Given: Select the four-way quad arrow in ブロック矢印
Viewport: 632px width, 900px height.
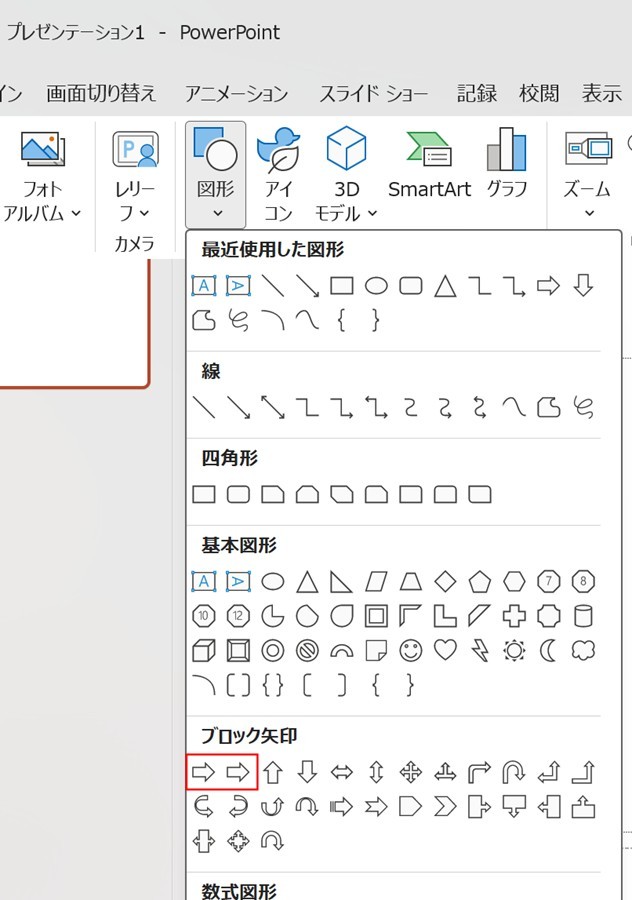Looking at the screenshot, I should 410,772.
